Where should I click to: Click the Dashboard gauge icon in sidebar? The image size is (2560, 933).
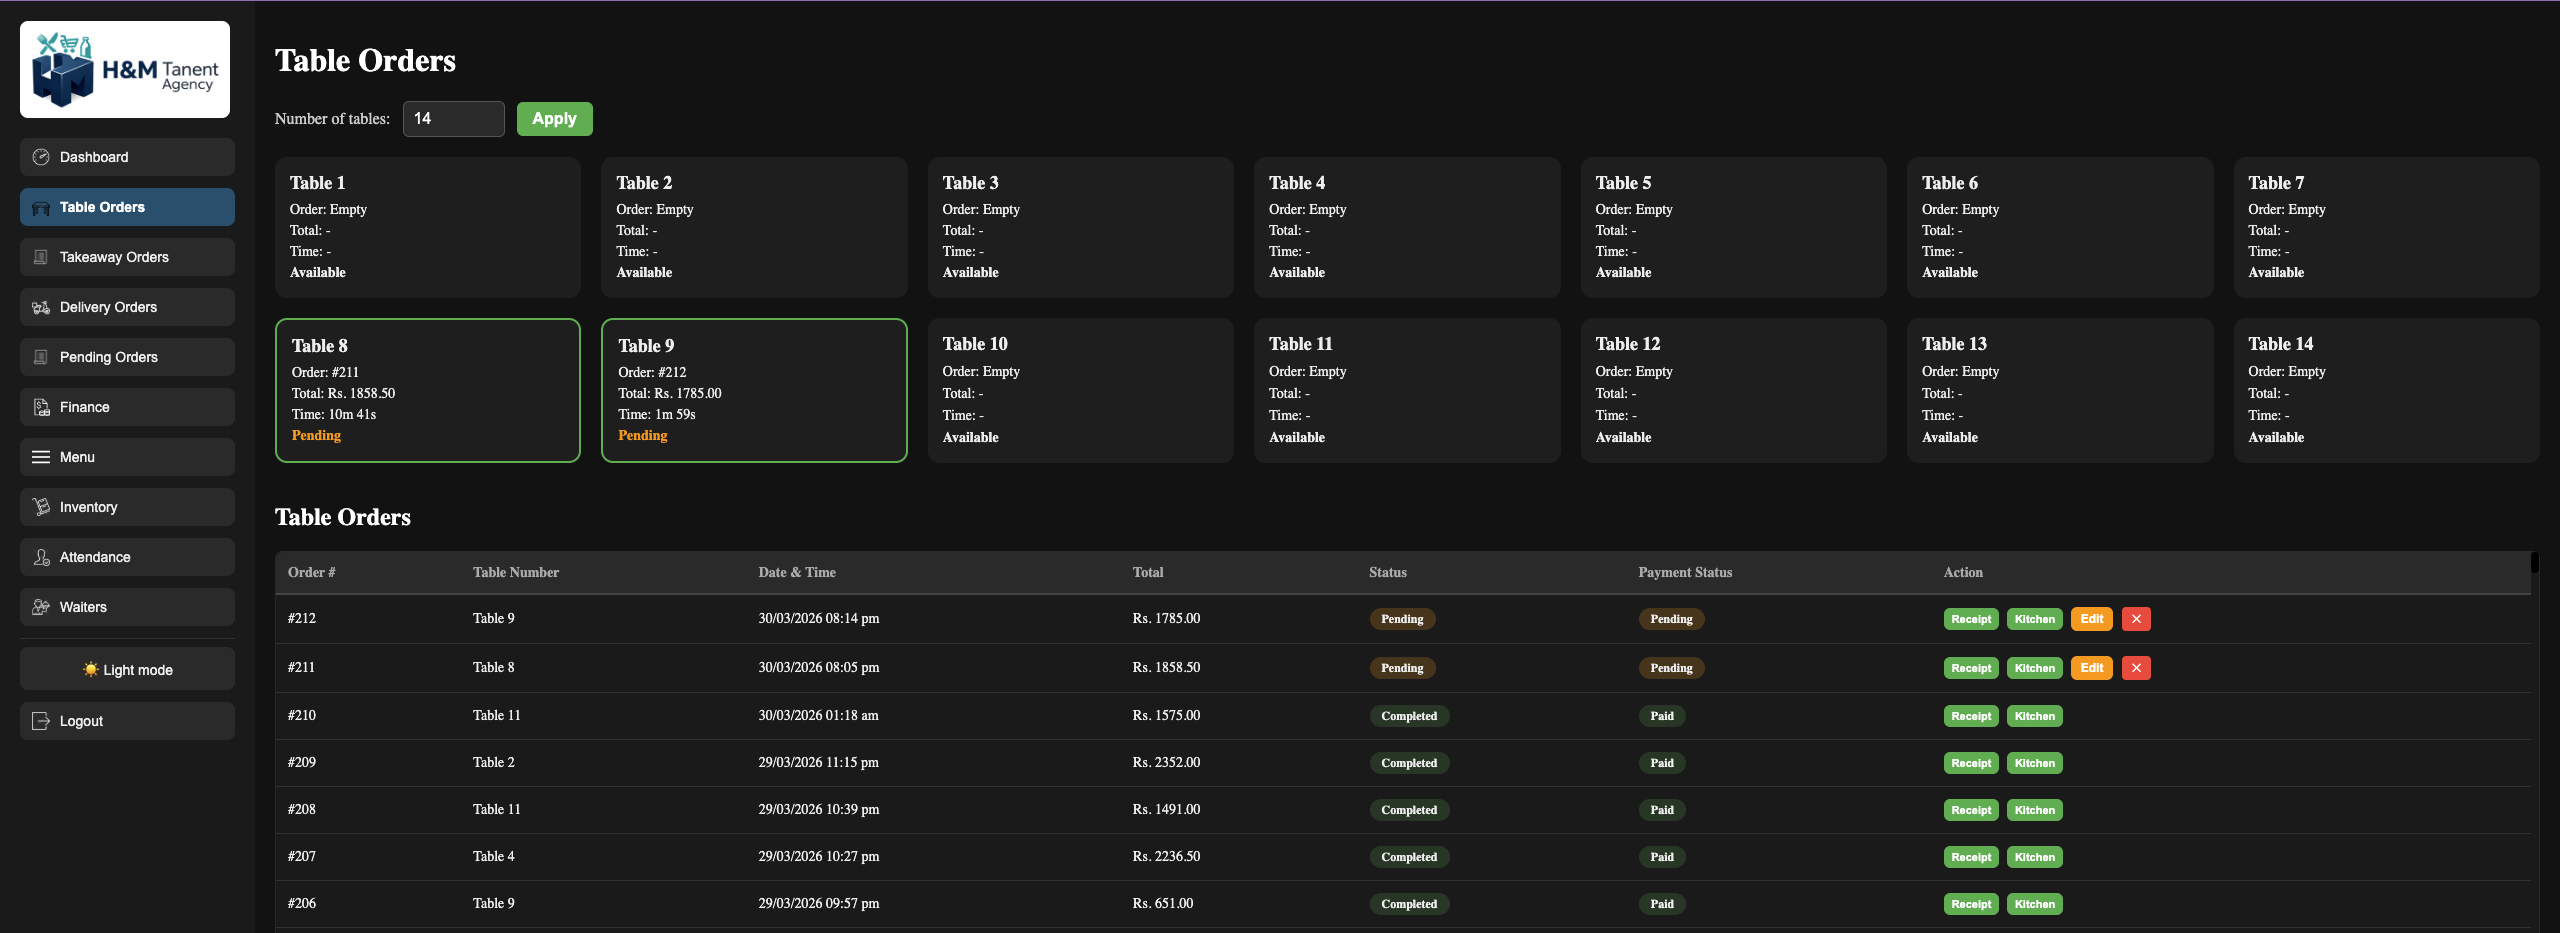[41, 157]
